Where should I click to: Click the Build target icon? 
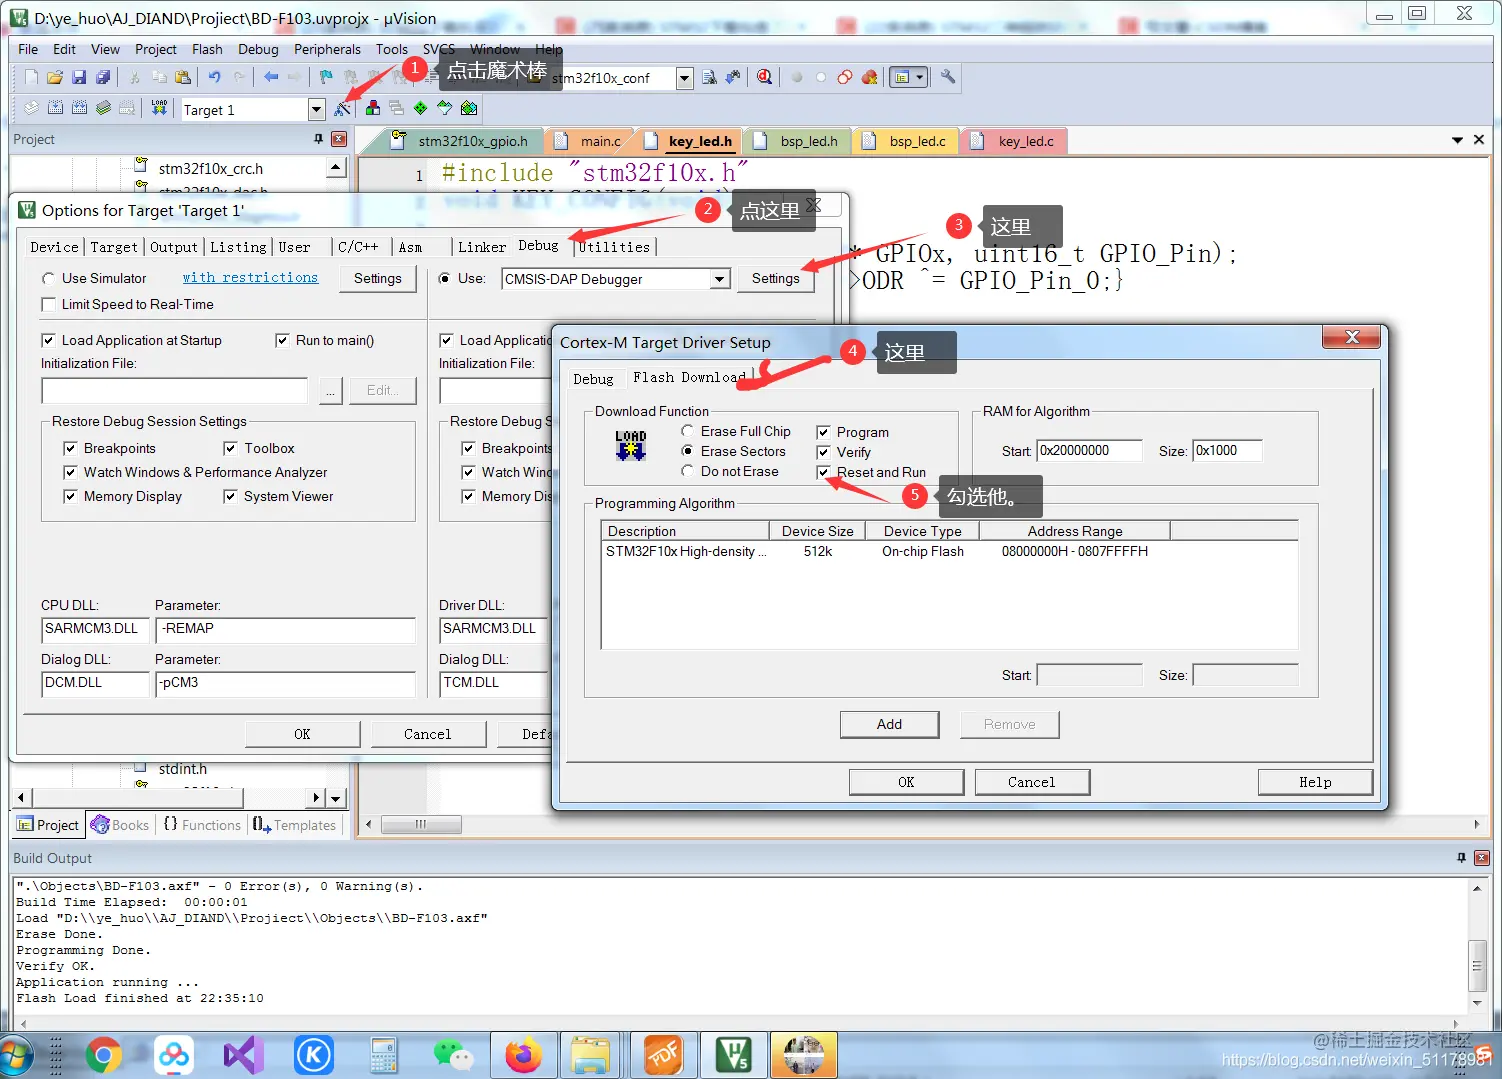point(56,108)
